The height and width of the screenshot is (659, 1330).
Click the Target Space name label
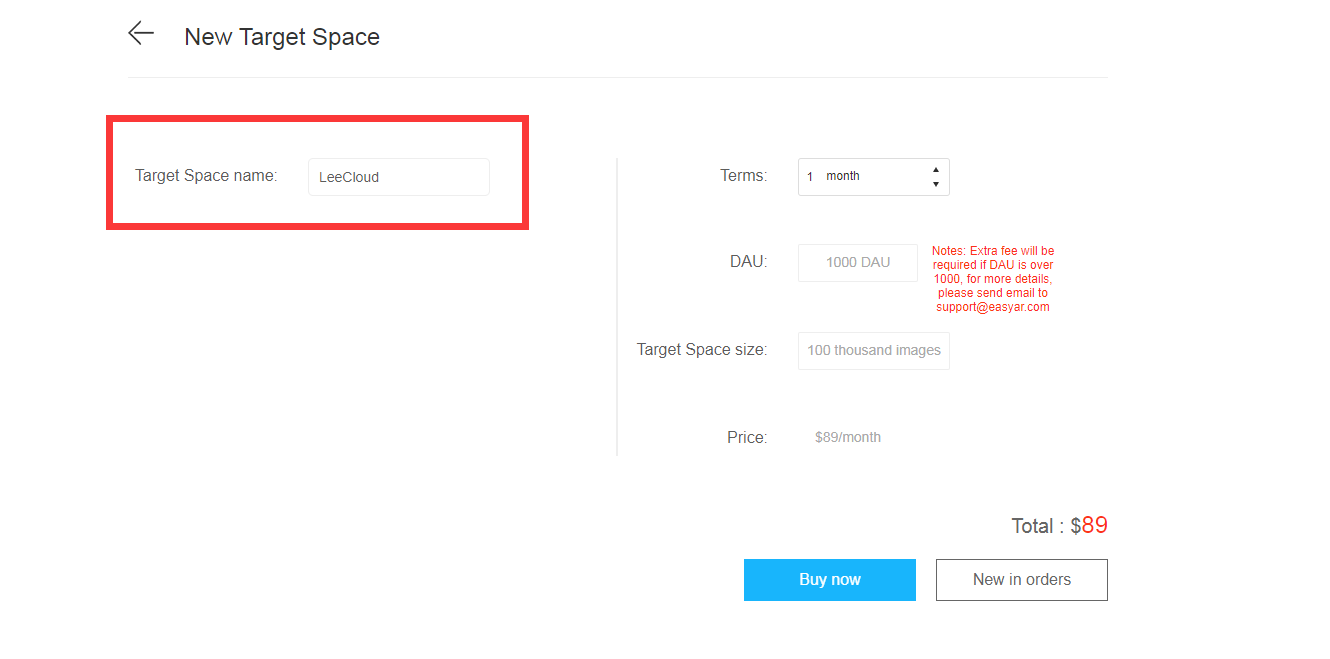[206, 175]
